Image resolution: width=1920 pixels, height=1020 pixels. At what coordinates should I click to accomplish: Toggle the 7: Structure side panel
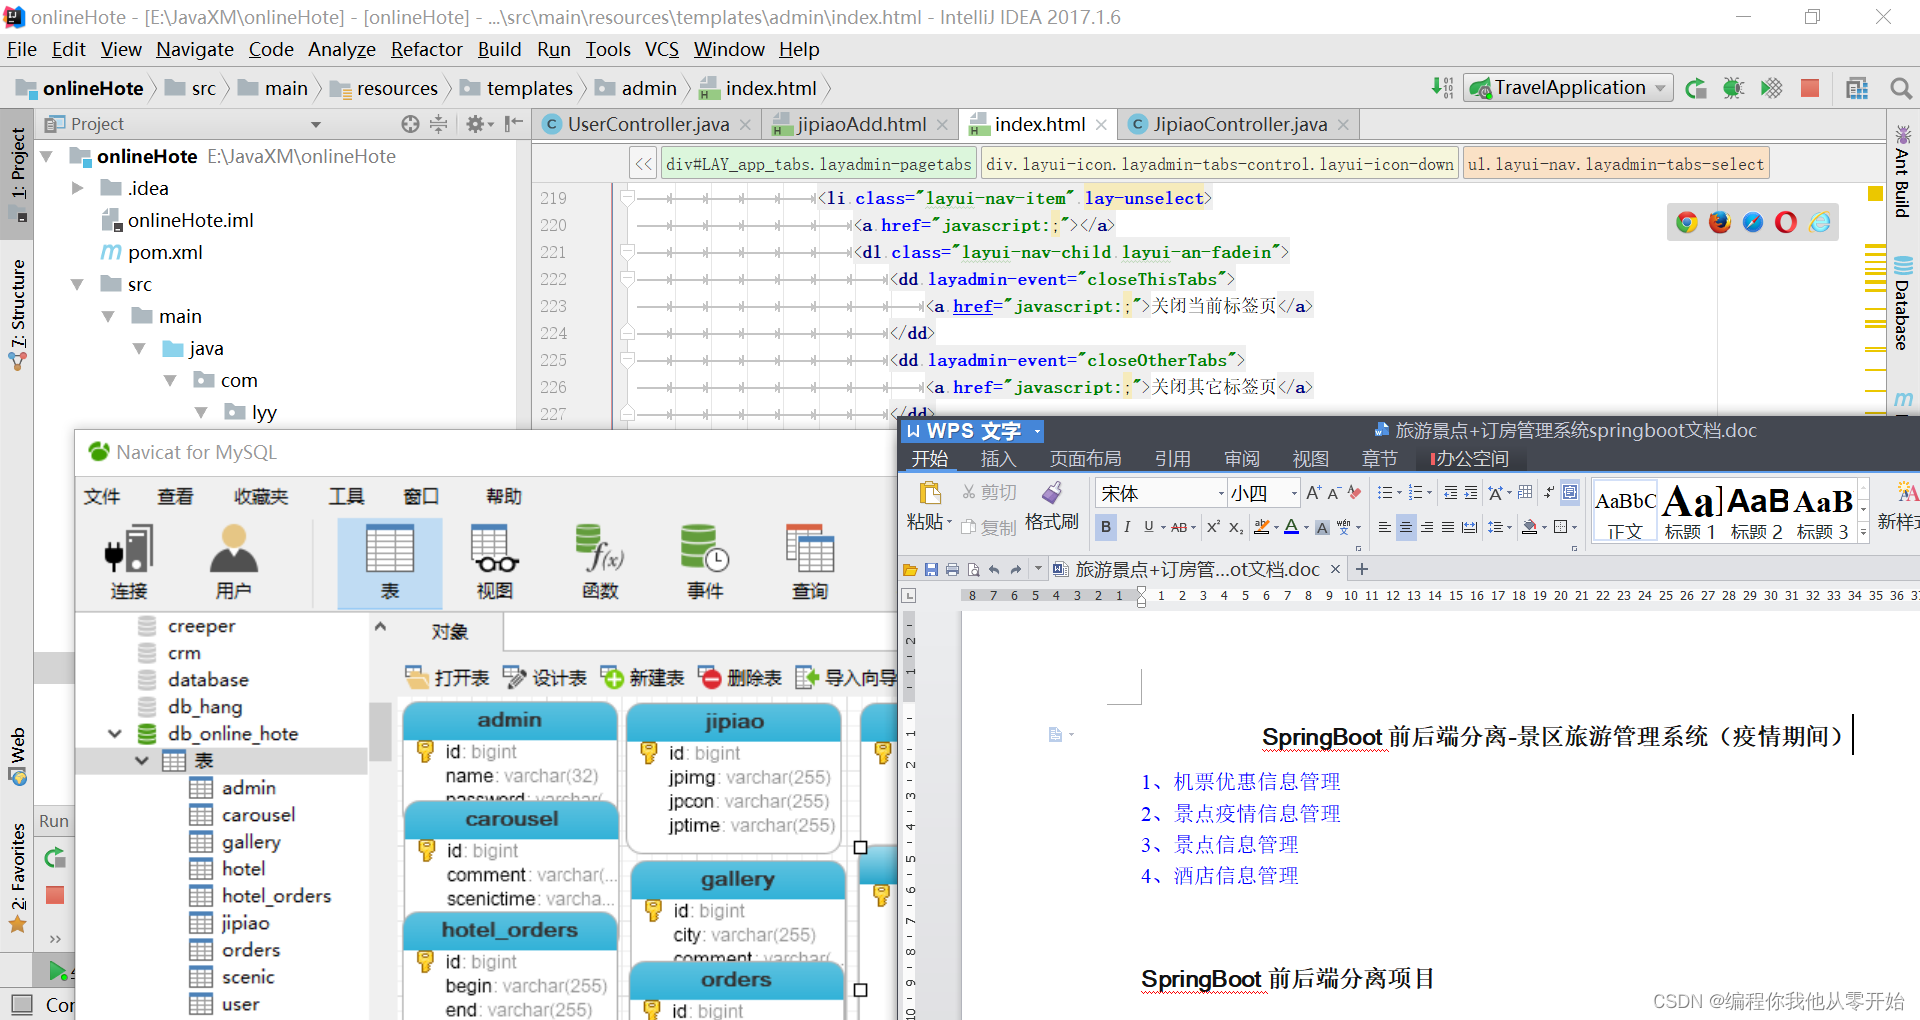[x=18, y=314]
